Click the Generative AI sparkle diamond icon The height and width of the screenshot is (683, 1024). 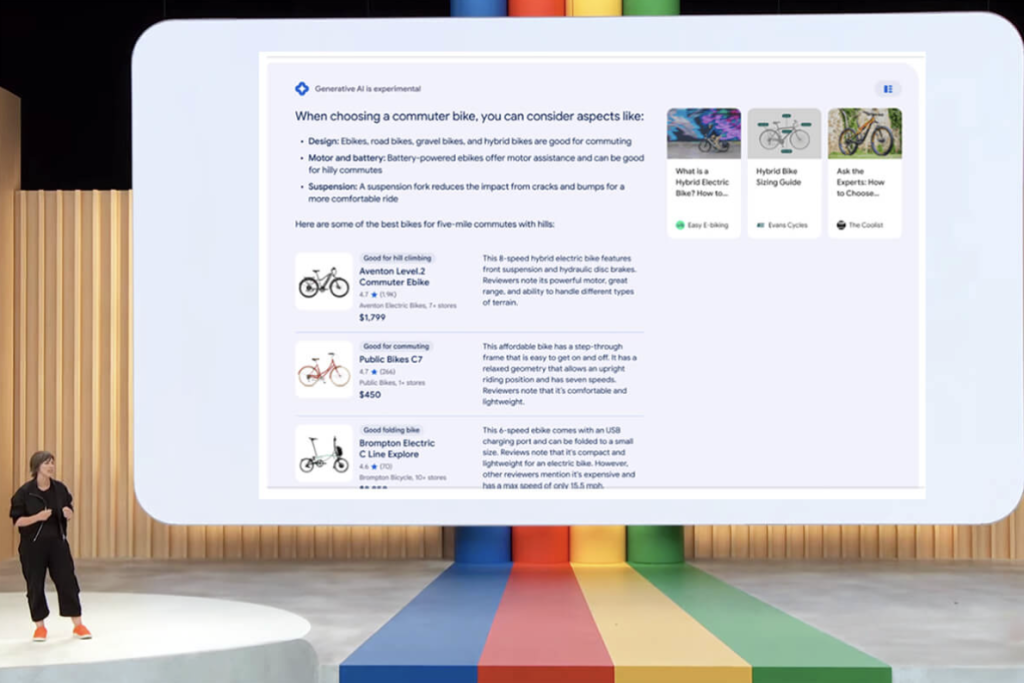302,88
